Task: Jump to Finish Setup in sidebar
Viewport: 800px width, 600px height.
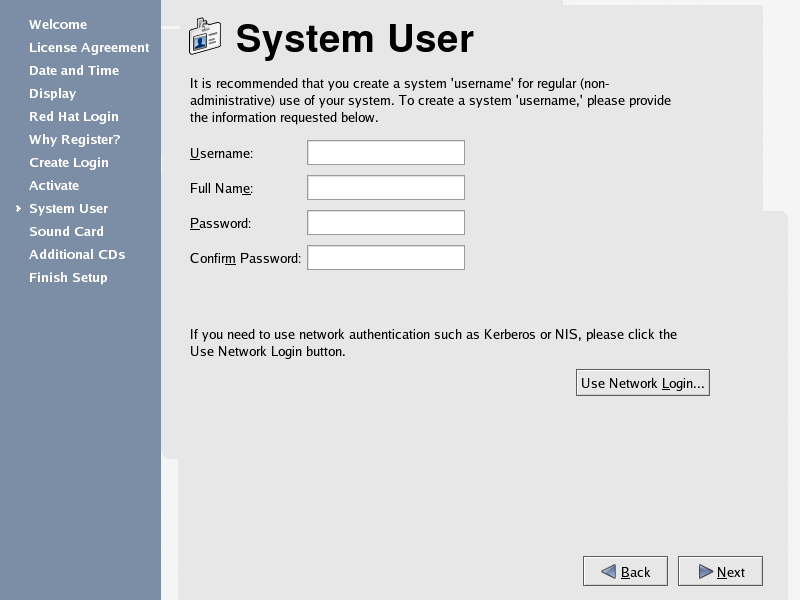Action: (x=68, y=278)
